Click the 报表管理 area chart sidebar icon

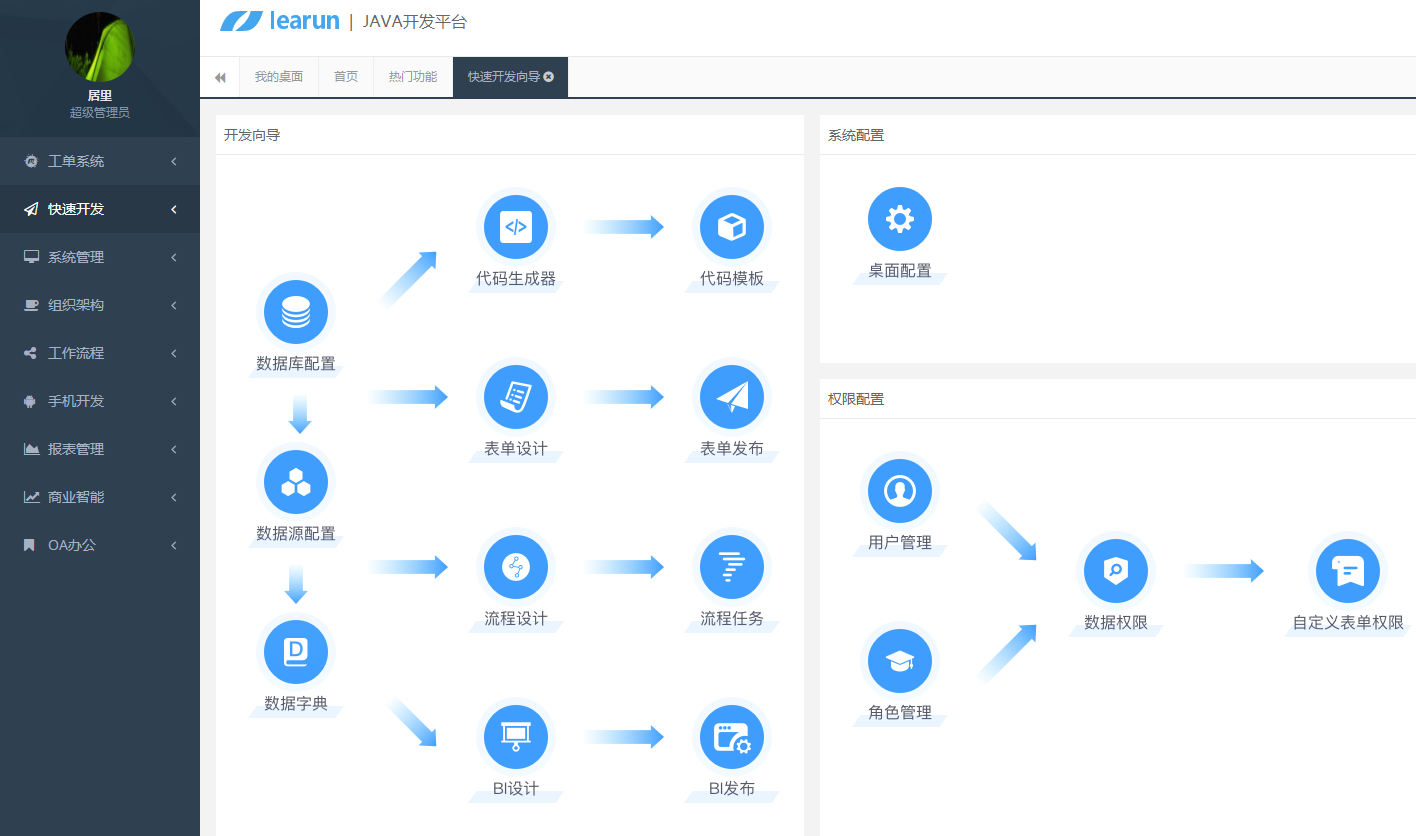[32, 449]
